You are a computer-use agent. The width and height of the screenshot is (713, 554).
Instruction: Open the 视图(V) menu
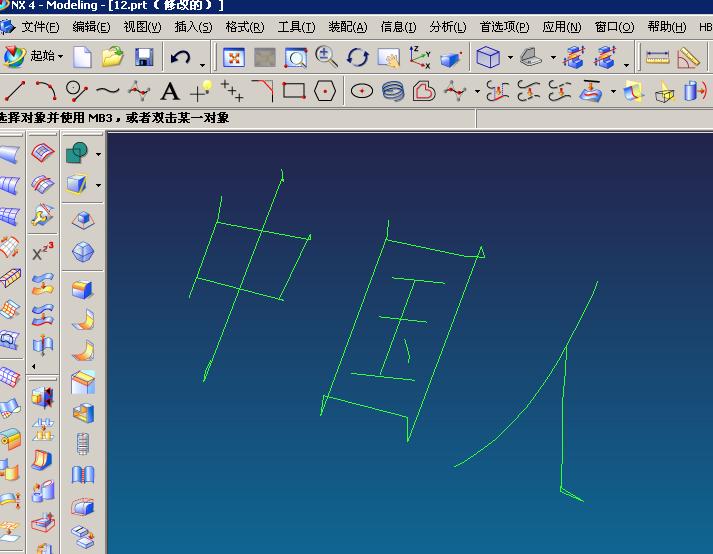[142, 27]
